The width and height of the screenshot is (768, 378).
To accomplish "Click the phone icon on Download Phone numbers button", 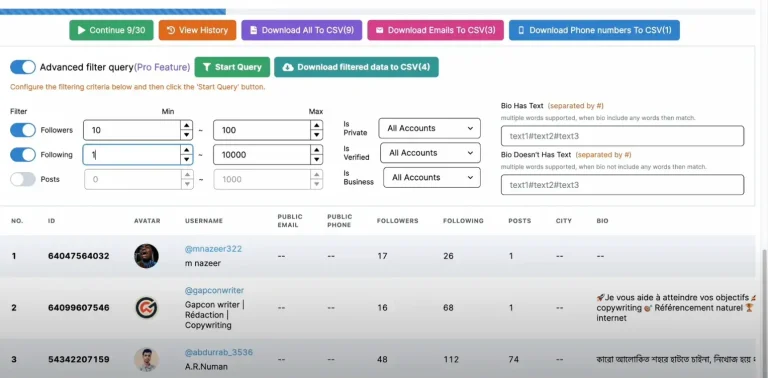I will point(521,30).
